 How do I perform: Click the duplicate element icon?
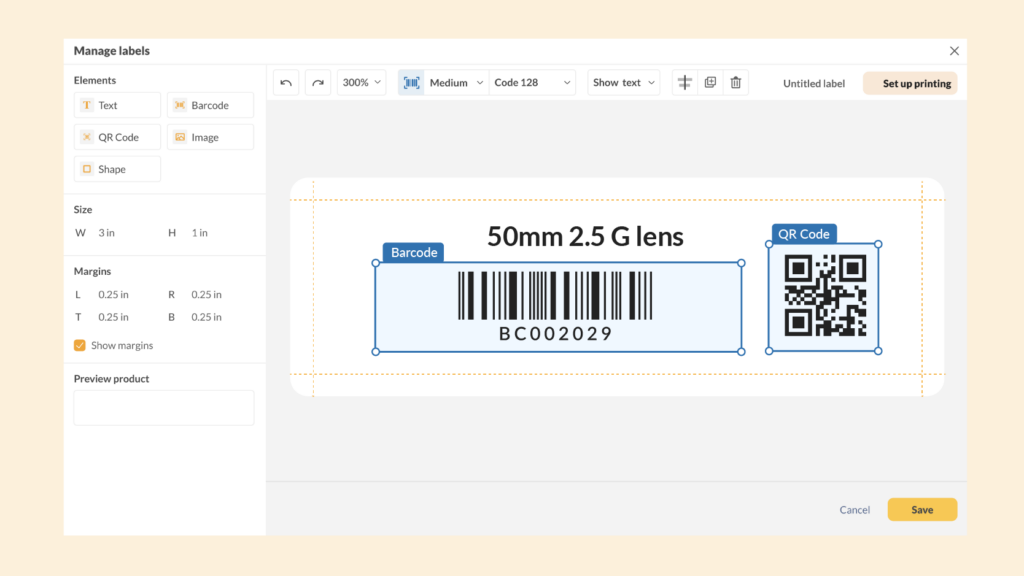pos(711,82)
